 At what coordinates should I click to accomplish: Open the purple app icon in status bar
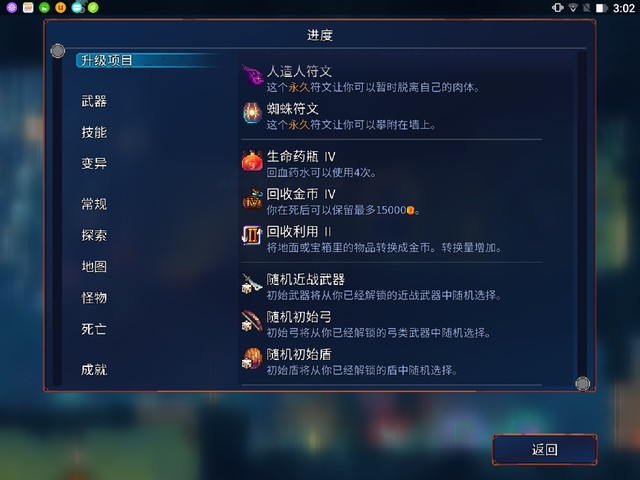click(12, 7)
